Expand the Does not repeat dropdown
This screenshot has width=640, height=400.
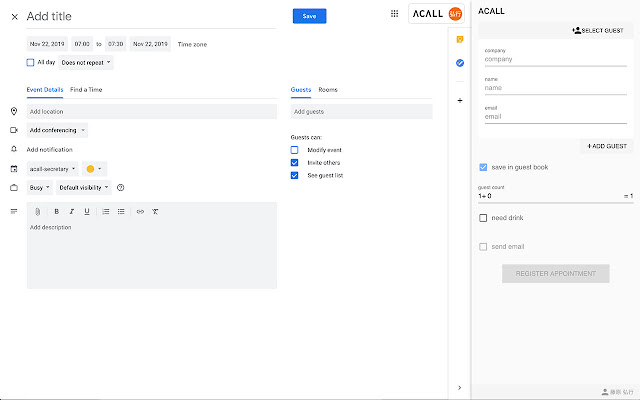tap(86, 62)
